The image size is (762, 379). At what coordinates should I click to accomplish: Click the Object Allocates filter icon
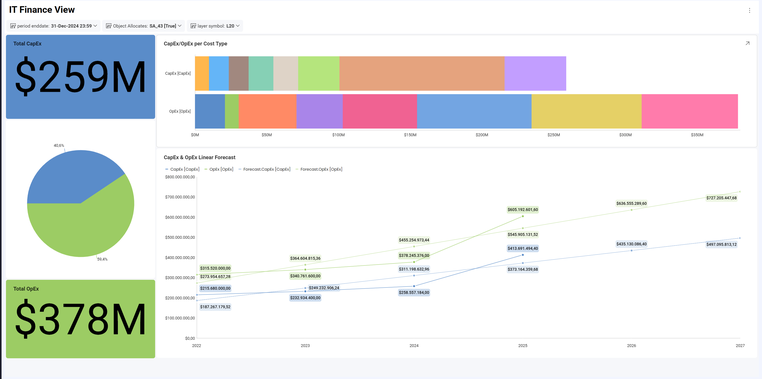click(x=109, y=26)
